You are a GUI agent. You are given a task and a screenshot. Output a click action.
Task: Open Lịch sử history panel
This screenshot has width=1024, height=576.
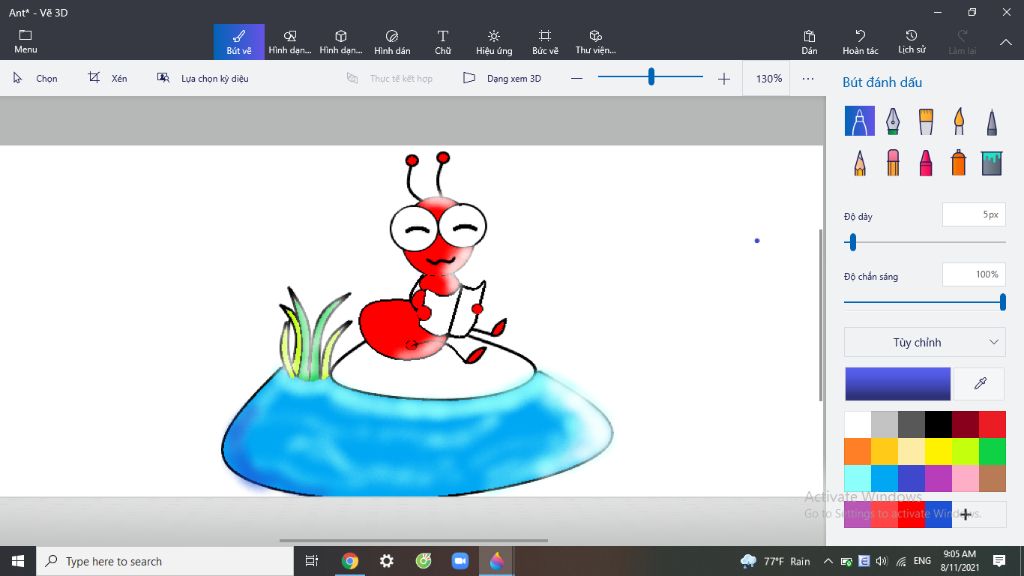point(911,42)
